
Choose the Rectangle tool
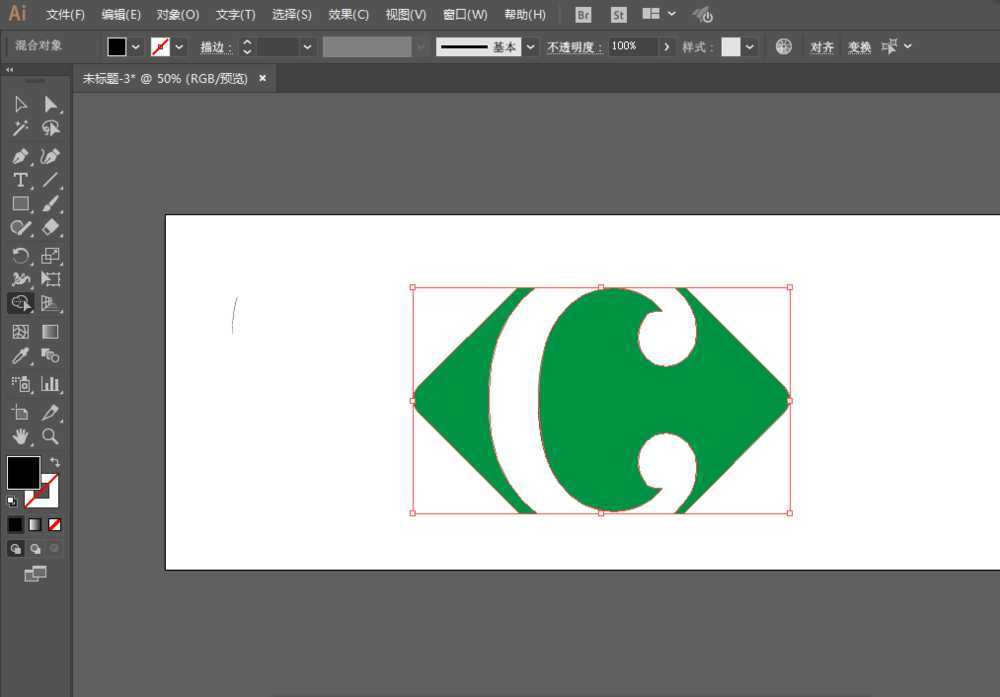pyautogui.click(x=20, y=204)
